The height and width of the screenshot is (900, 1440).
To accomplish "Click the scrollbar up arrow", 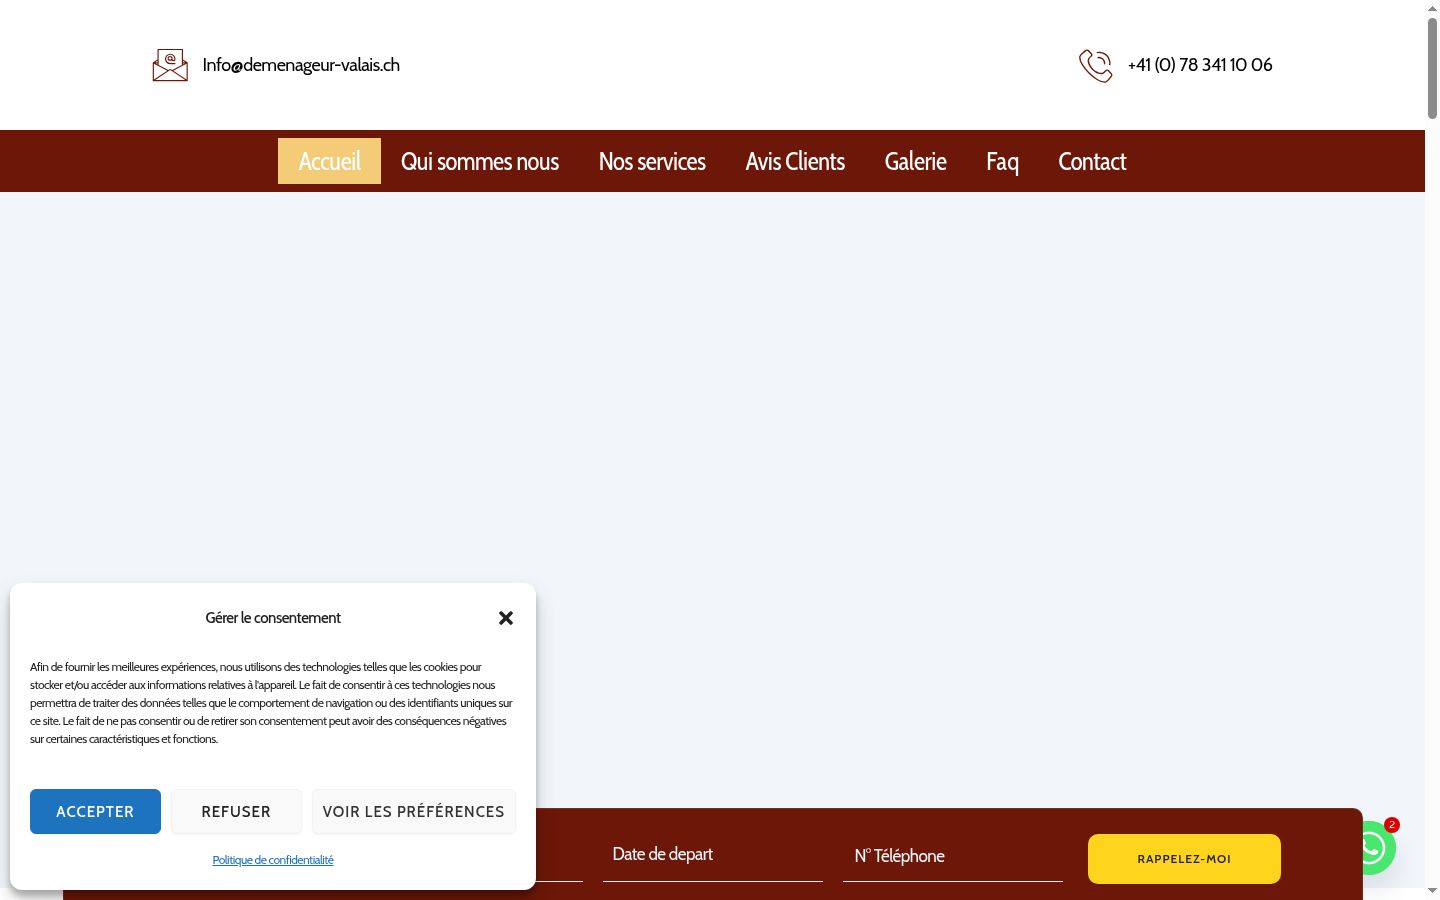I will pos(1432,7).
